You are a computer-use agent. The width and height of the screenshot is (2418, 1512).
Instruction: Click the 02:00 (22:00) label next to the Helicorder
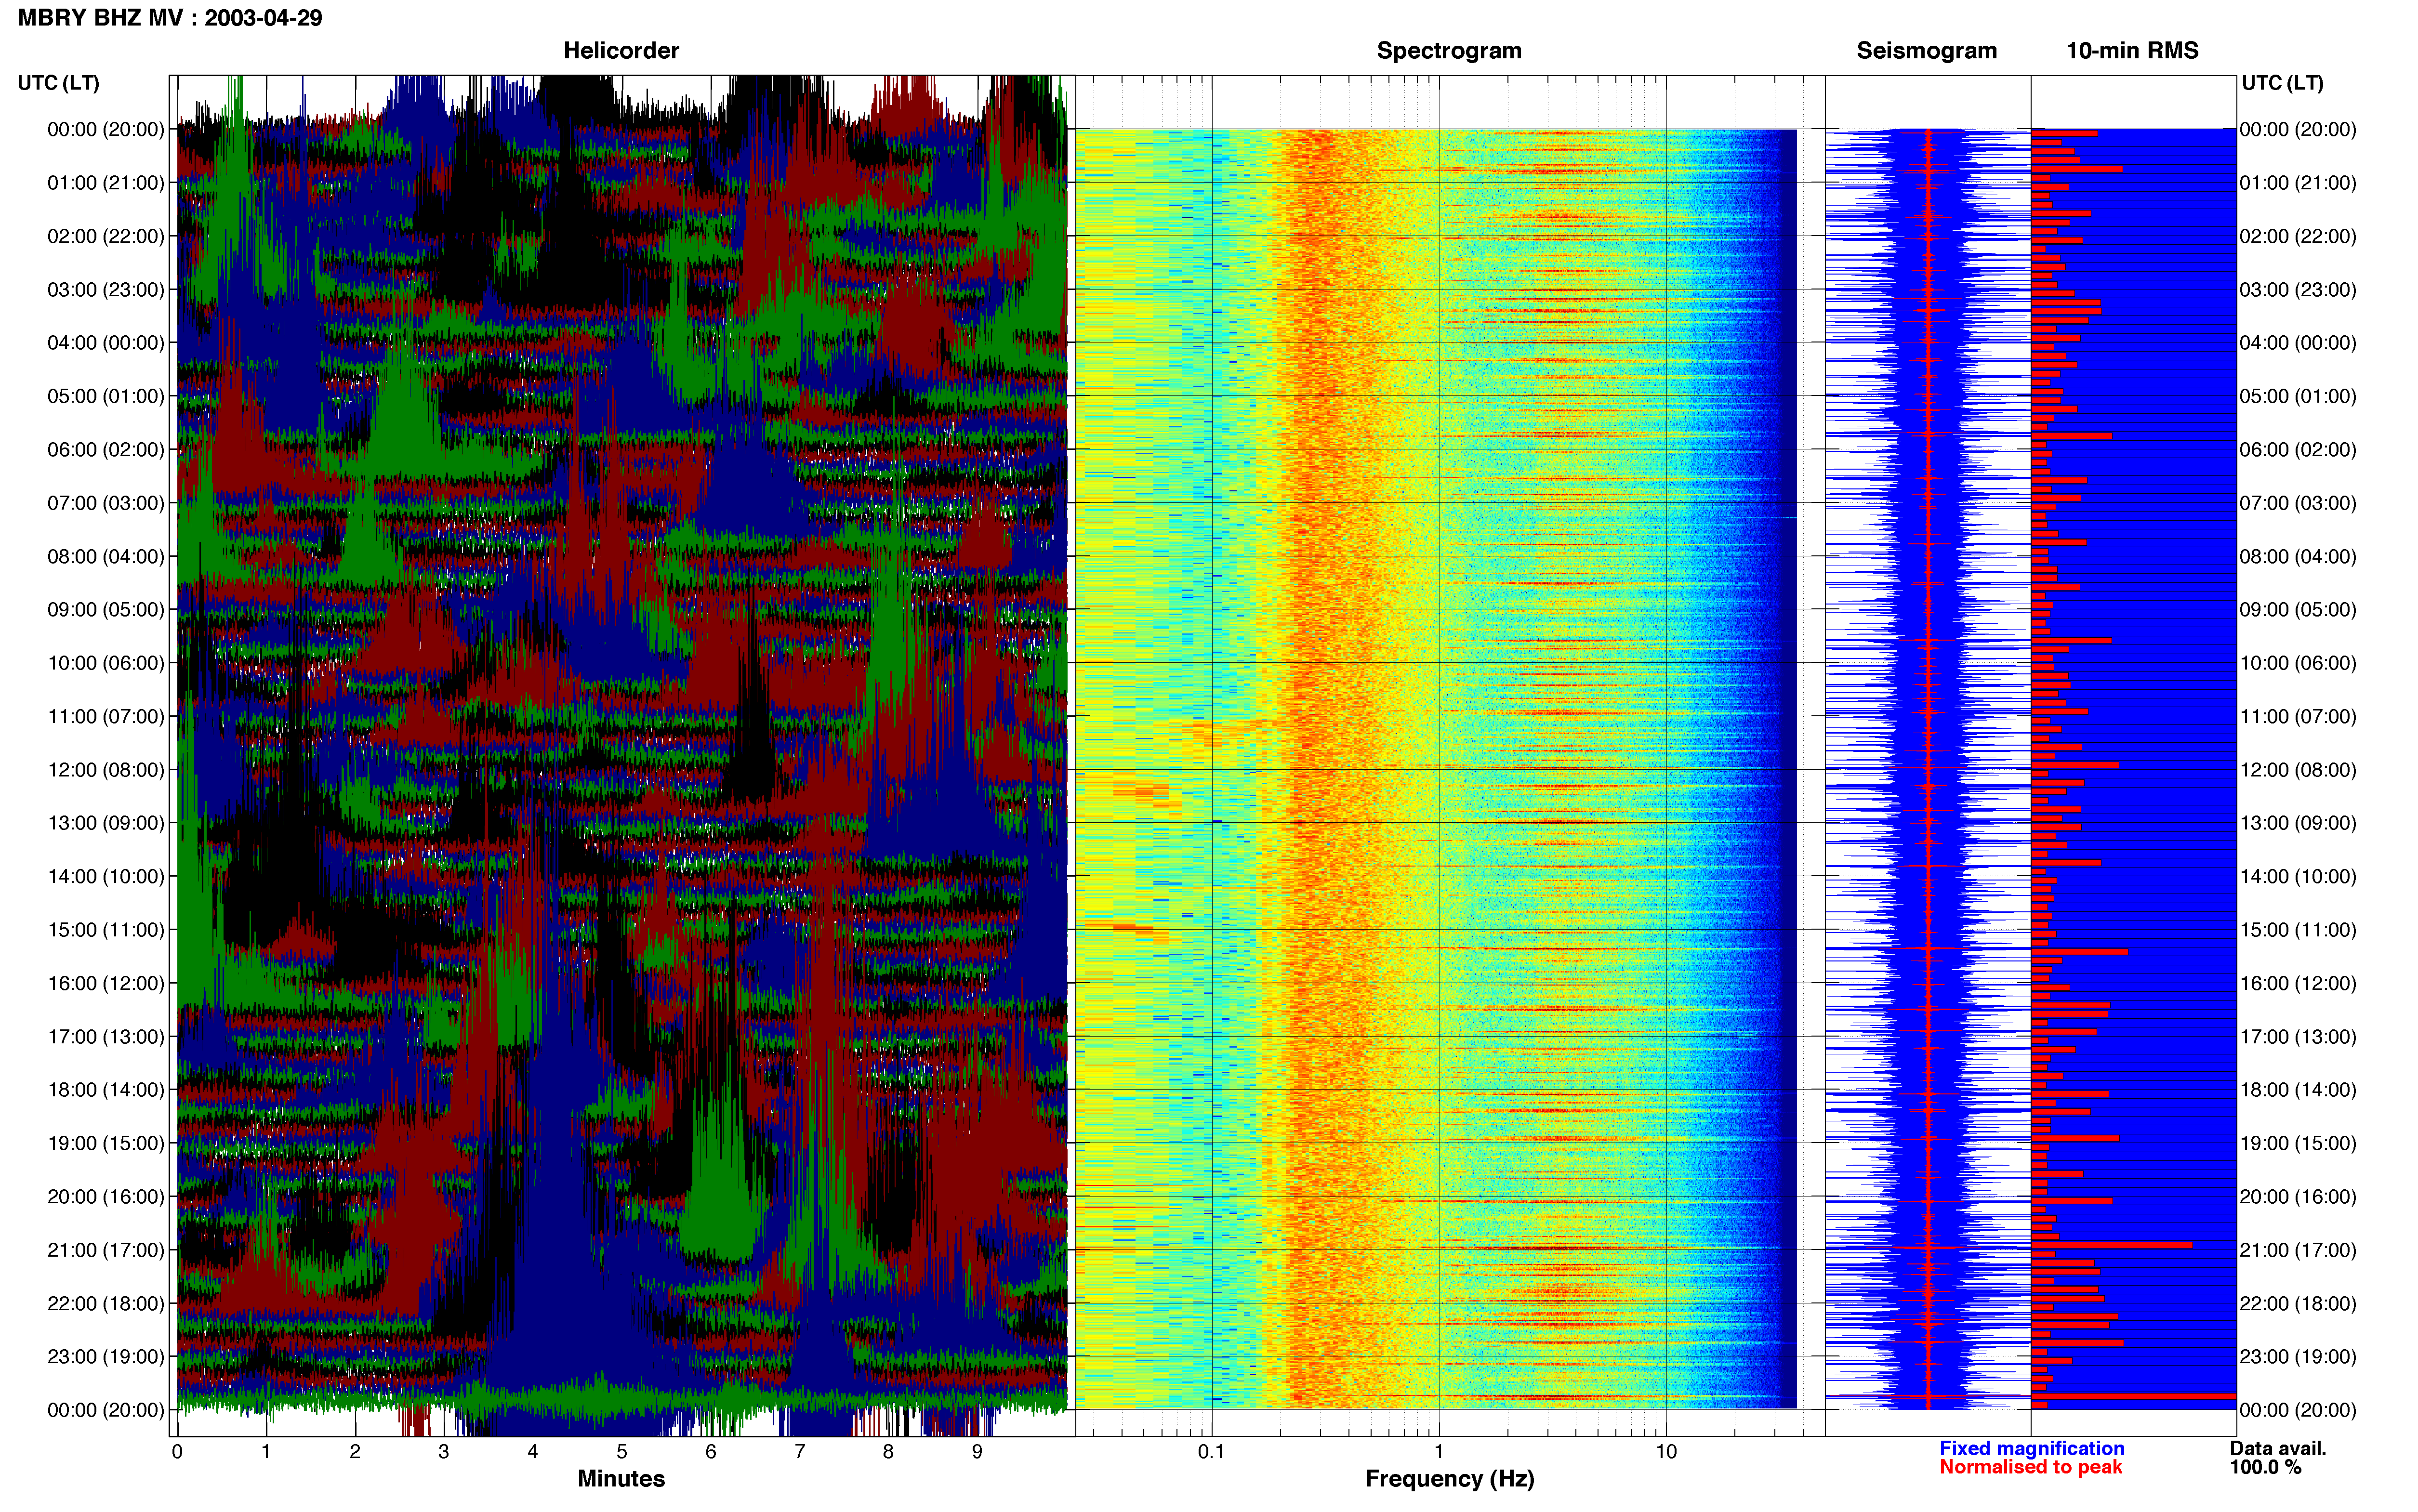pyautogui.click(x=106, y=236)
